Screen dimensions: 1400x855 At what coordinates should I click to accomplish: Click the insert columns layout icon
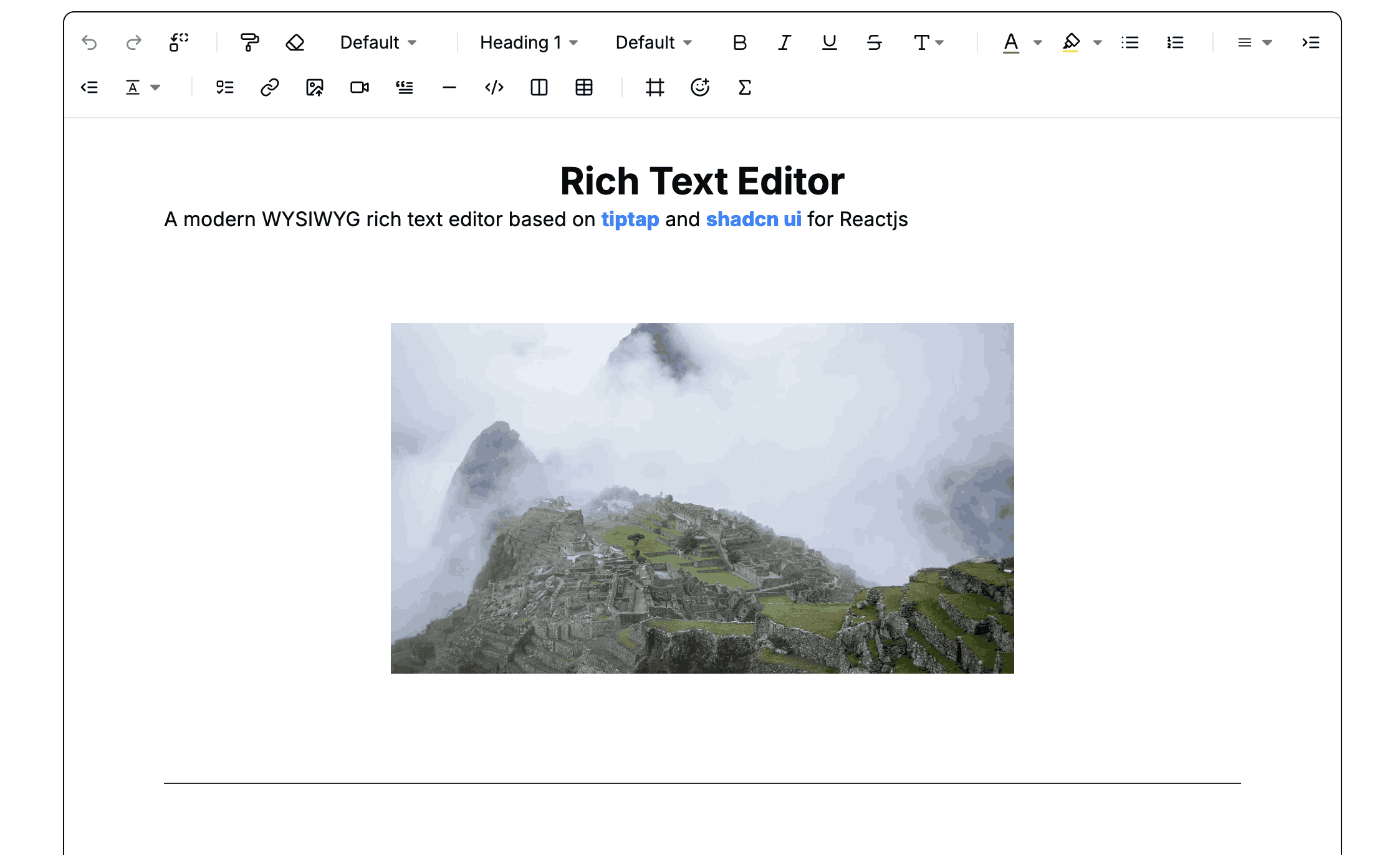539,88
